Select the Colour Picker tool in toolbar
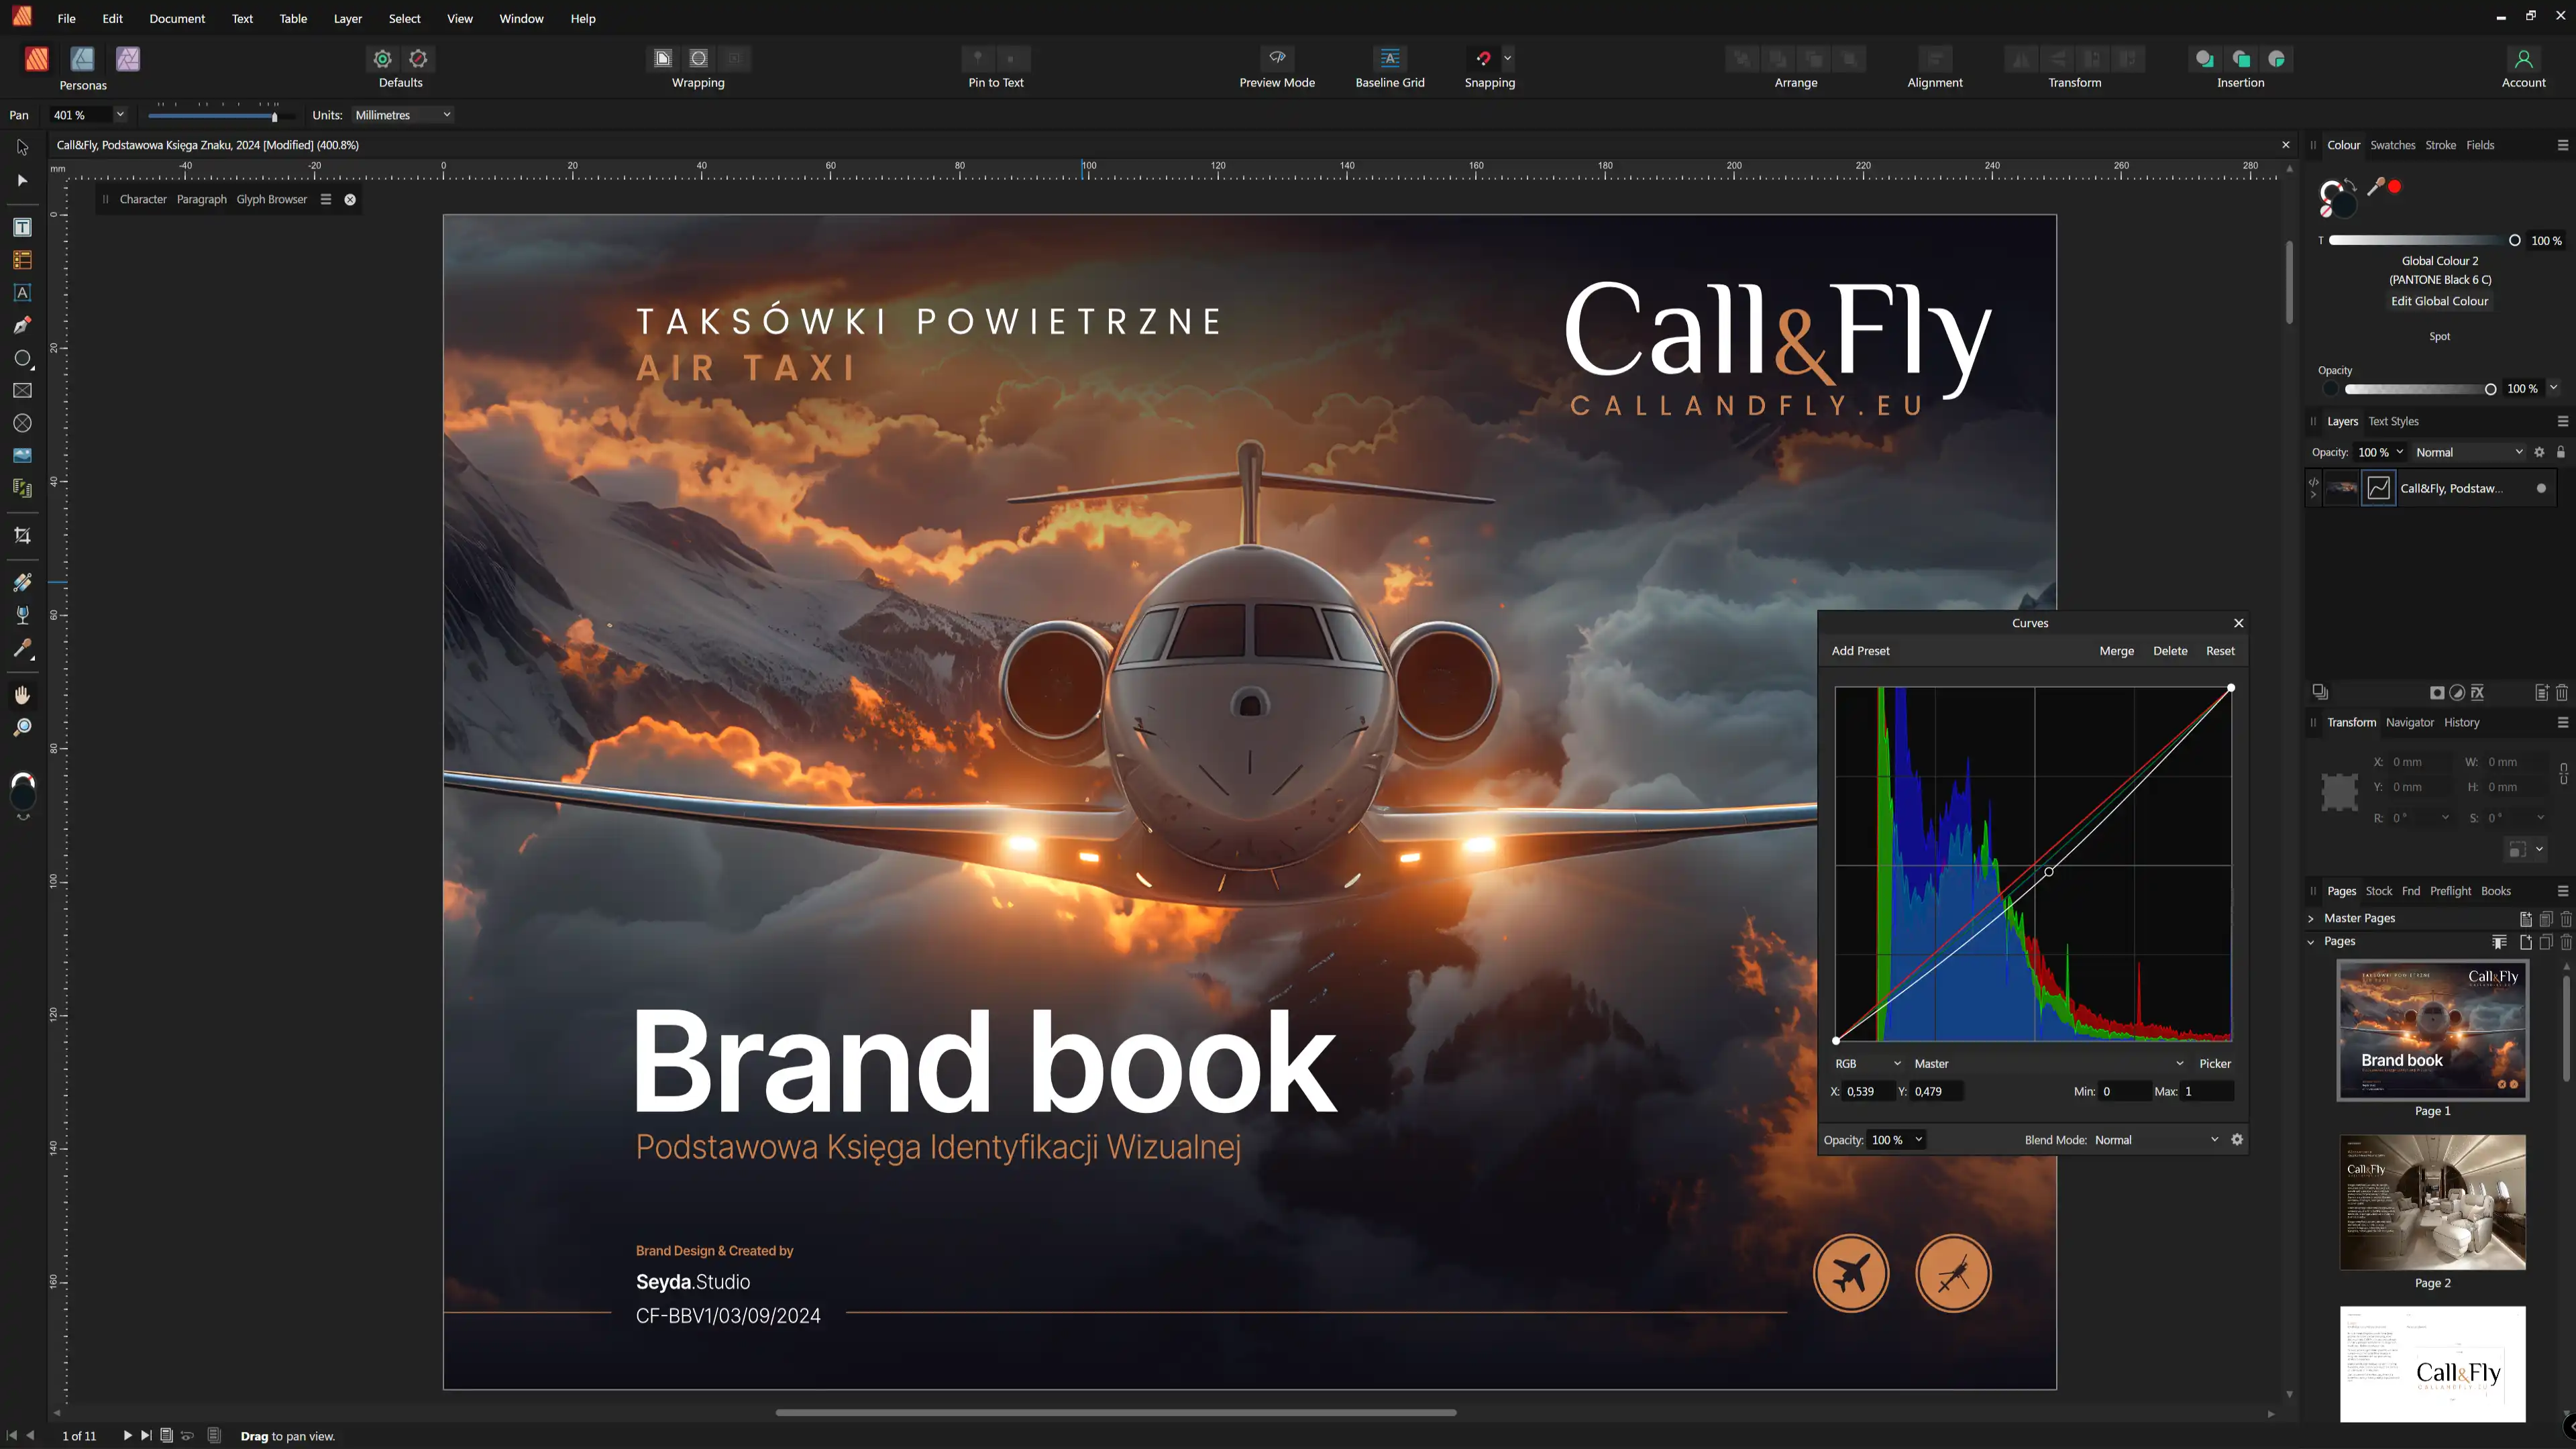 (x=22, y=649)
